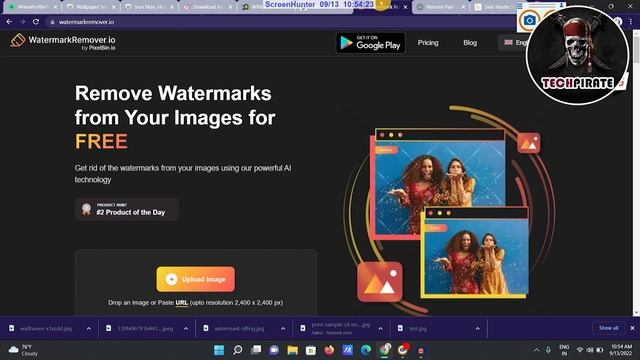The image size is (640, 360).
Task: Open options chevron for the 1391... jpeg download
Action: (186, 329)
